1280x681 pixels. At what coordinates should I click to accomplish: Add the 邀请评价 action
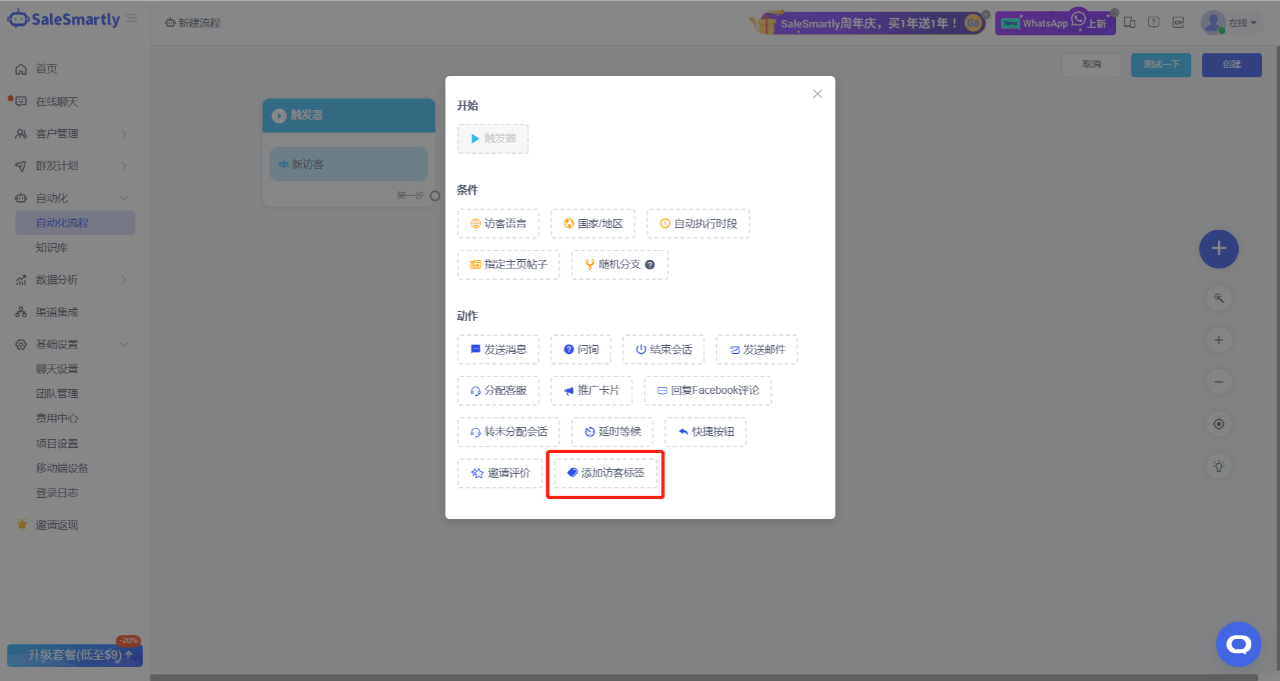500,473
